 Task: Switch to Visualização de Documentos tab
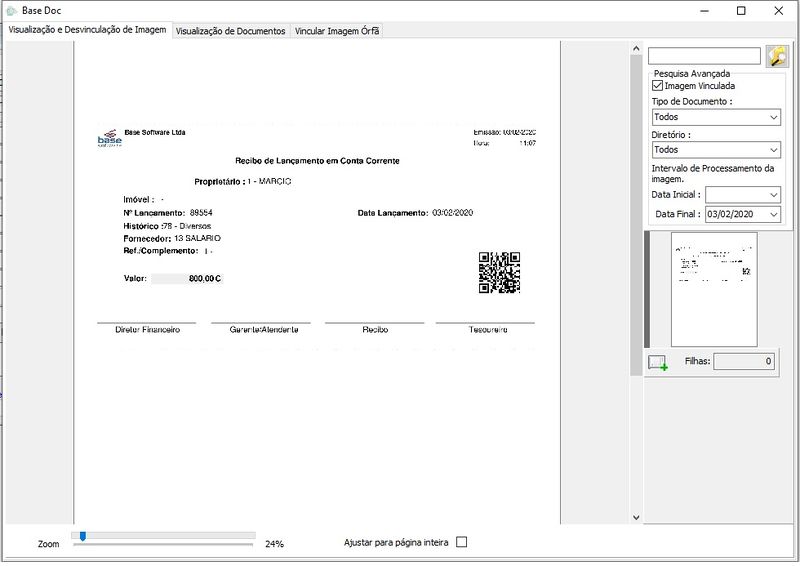(x=230, y=31)
